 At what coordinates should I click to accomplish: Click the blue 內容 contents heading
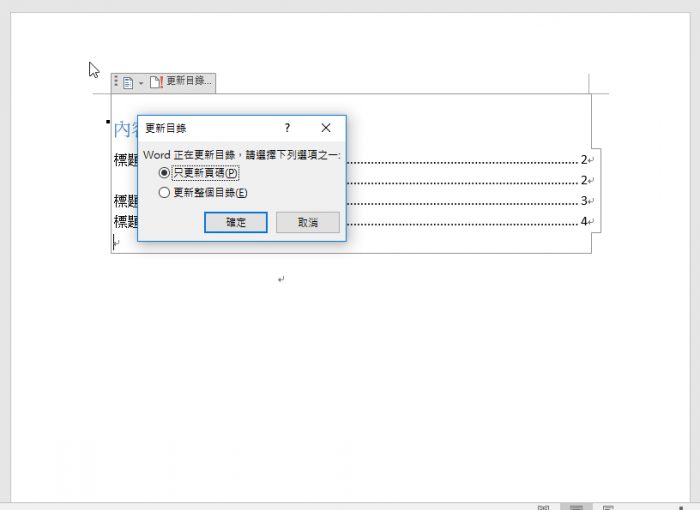coord(125,130)
